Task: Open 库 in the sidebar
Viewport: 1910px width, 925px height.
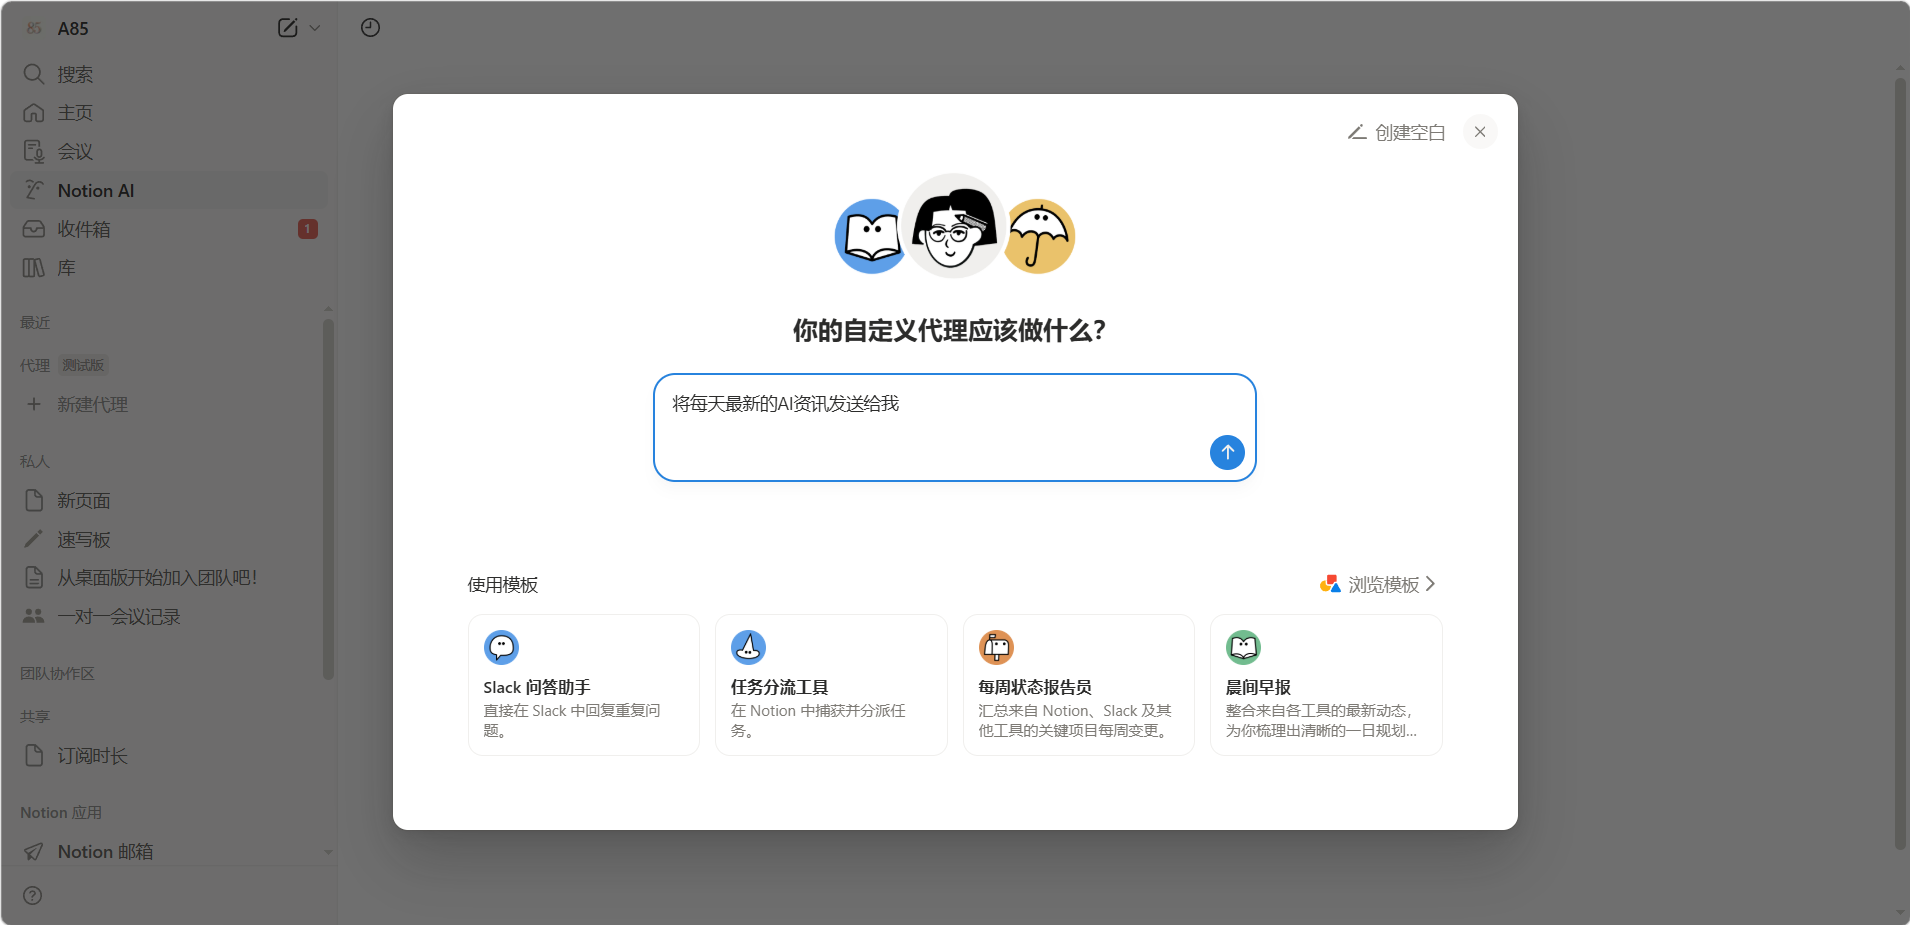Action: [x=170, y=268]
